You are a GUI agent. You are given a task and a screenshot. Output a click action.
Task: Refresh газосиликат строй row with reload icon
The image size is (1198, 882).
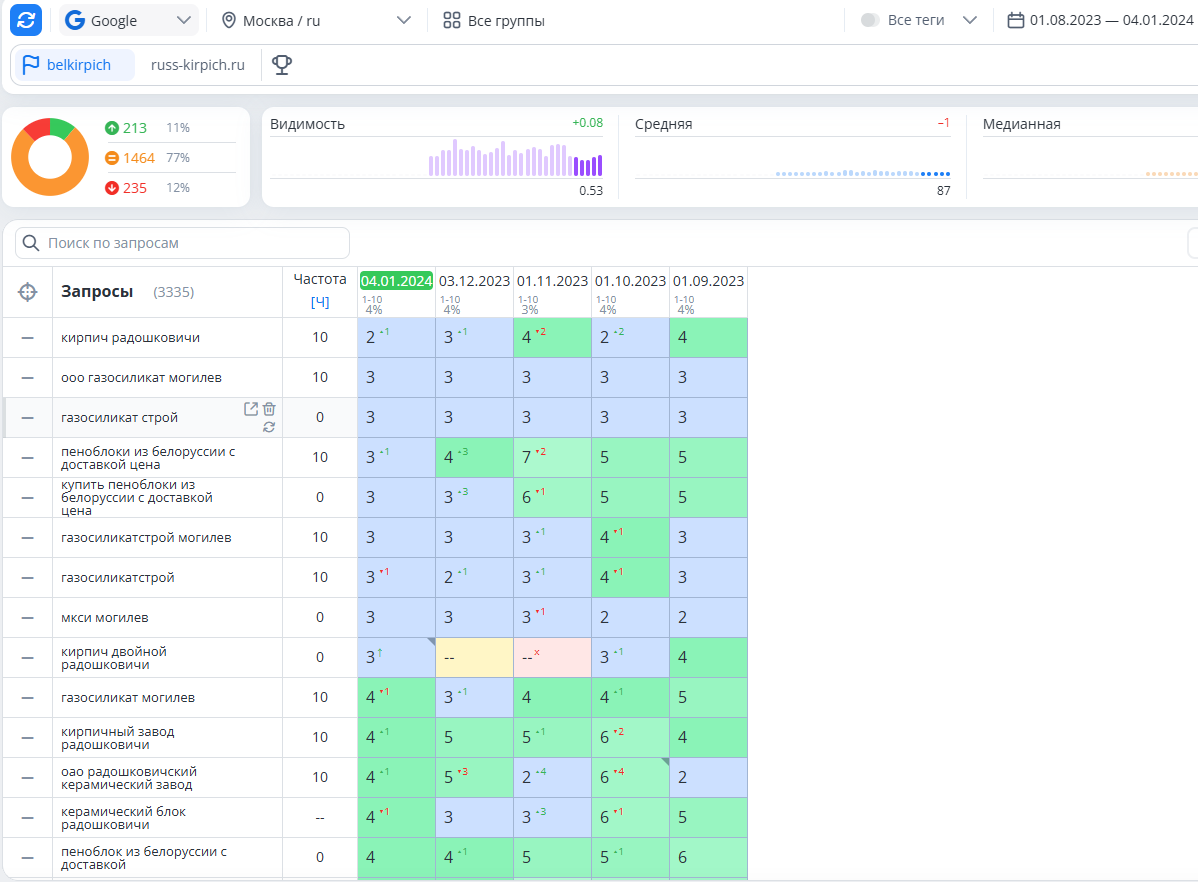(269, 427)
